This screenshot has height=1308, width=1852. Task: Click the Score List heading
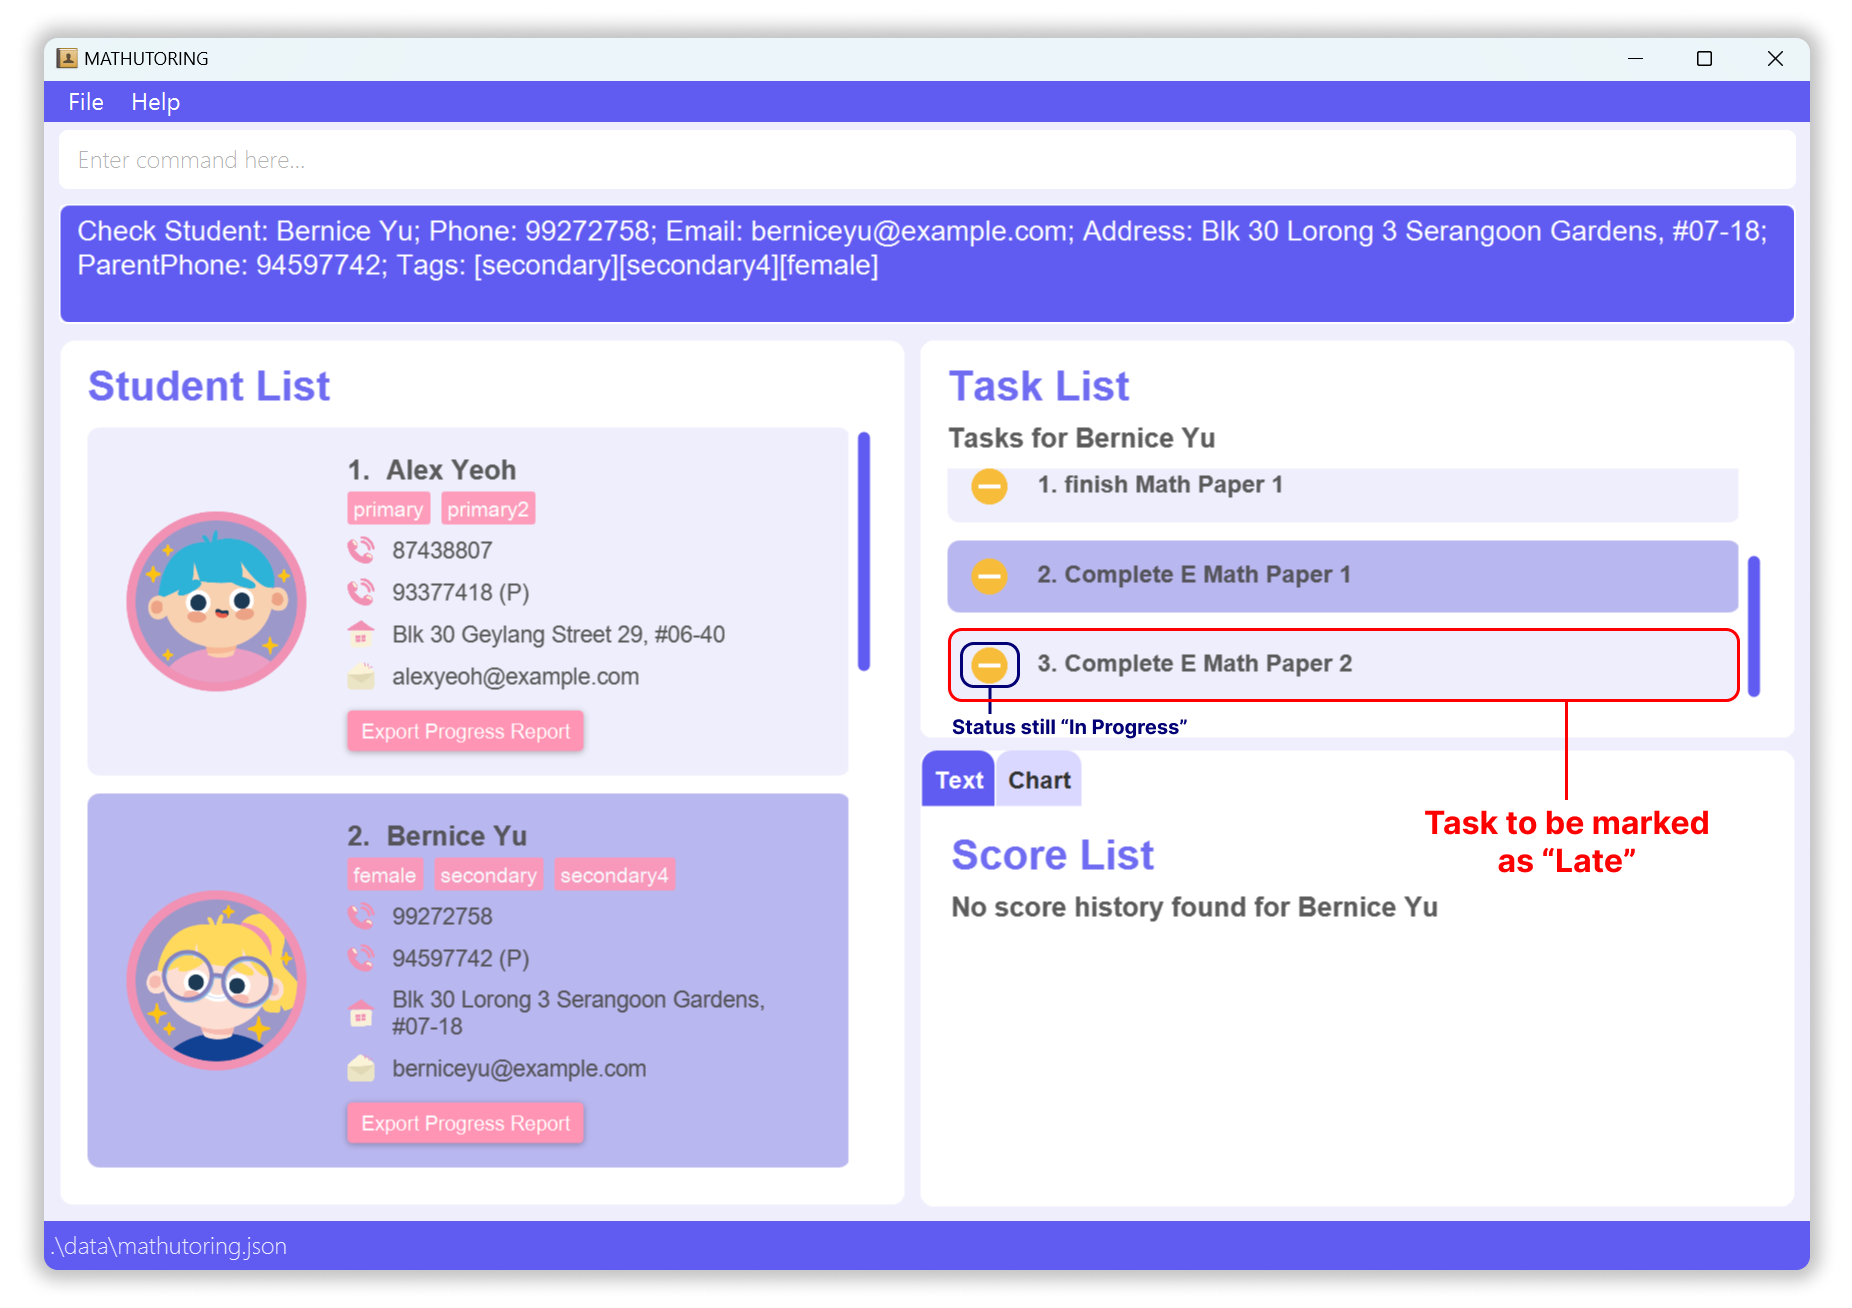(x=1052, y=856)
